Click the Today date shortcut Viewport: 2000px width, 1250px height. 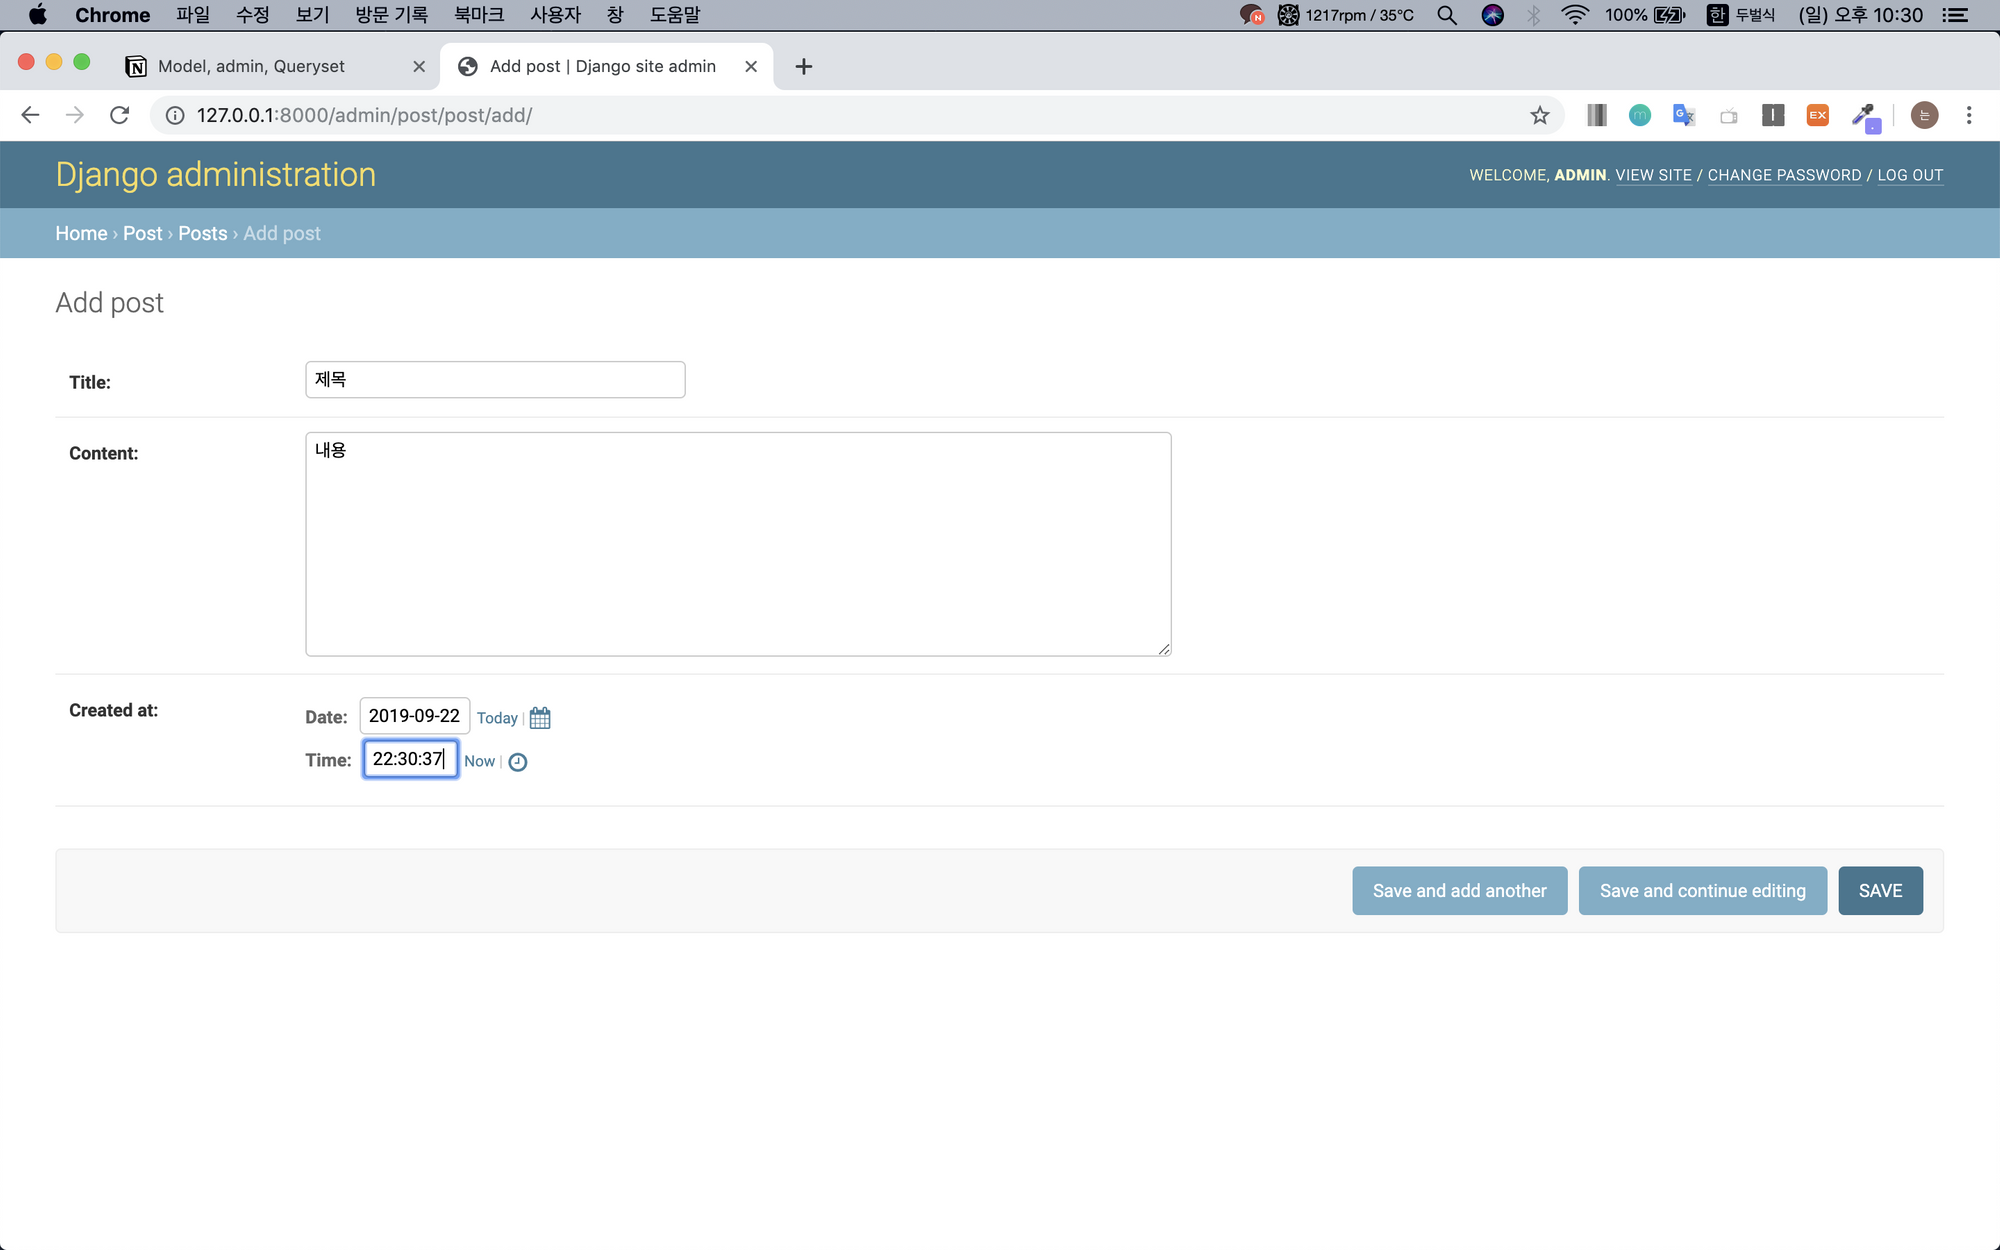coord(497,718)
